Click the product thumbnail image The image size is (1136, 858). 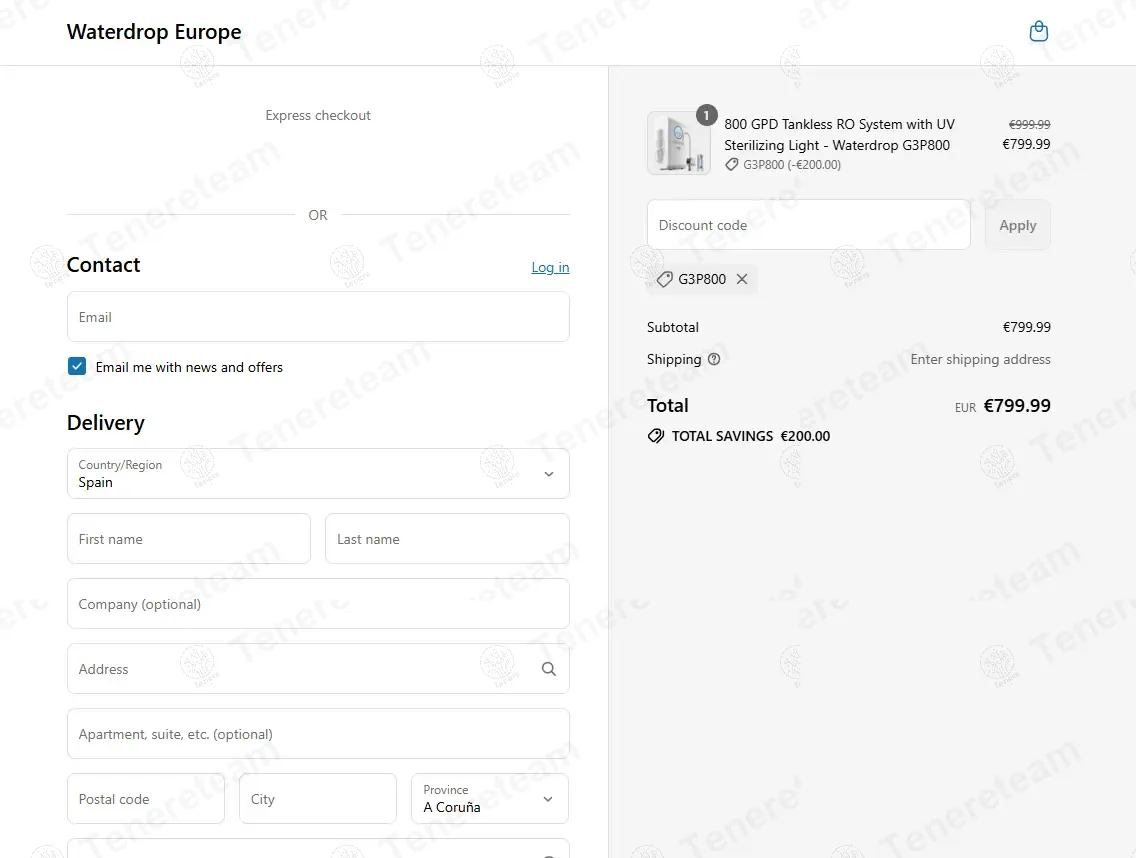[x=678, y=143]
